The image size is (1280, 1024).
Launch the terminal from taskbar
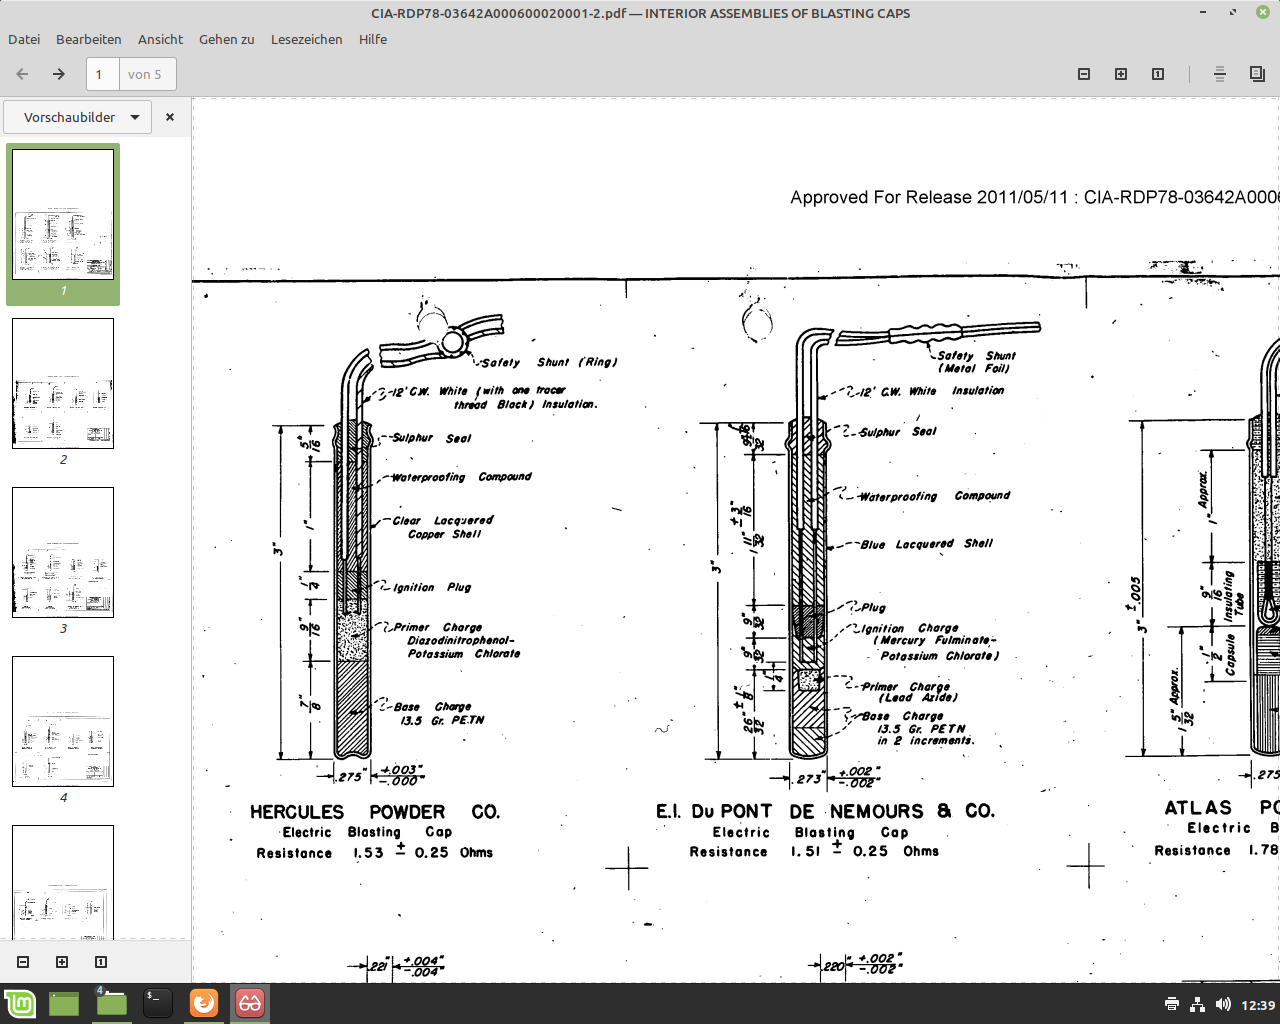(x=157, y=1004)
